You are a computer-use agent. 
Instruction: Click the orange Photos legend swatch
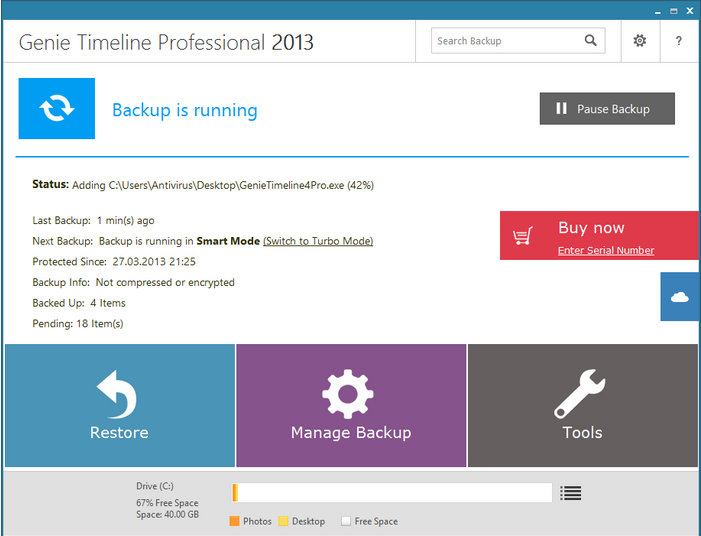pyautogui.click(x=234, y=521)
